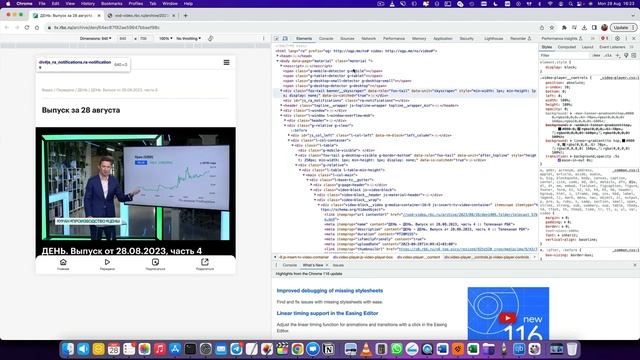640x360 pixels.
Task: Select the Issues tab in the drawer
Action: pyautogui.click(x=338, y=265)
